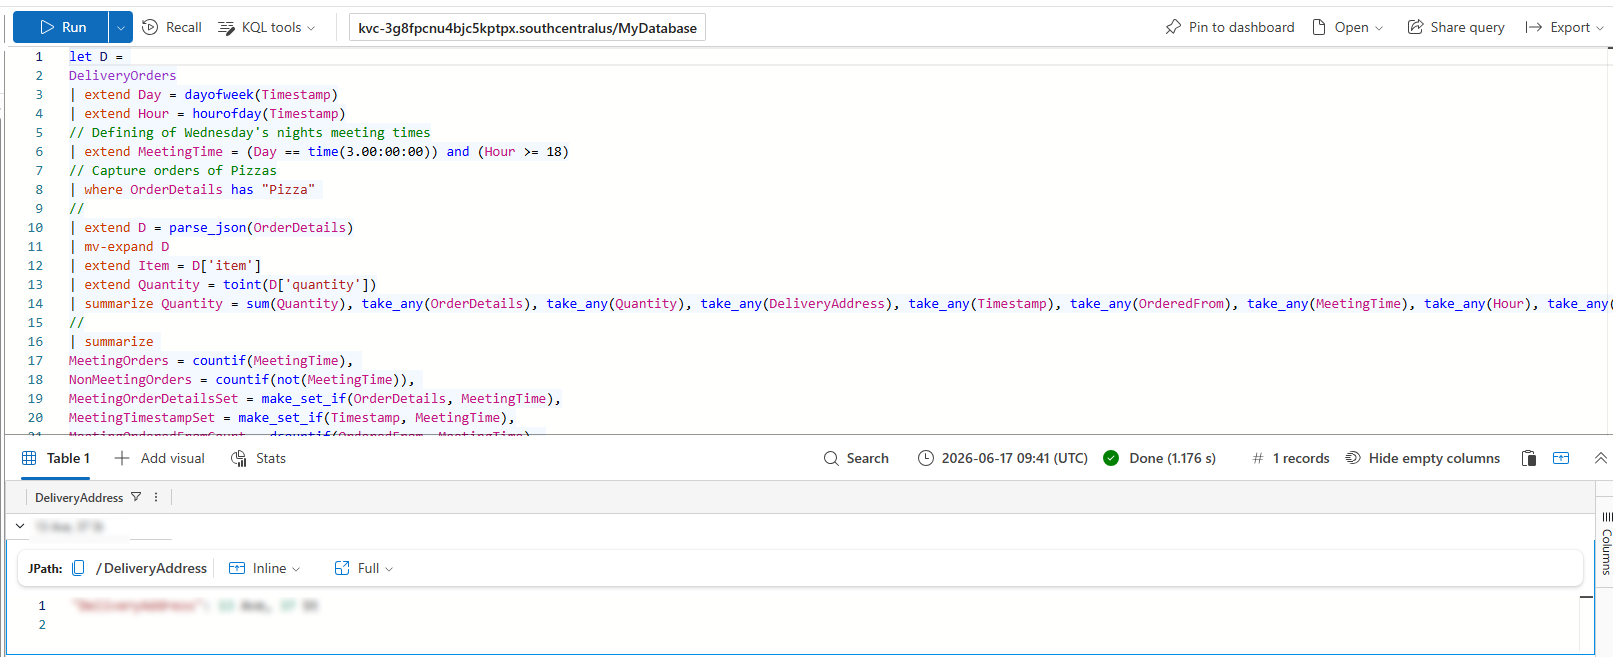Click the where OrderDetails has "Pizza" line

[193, 190]
